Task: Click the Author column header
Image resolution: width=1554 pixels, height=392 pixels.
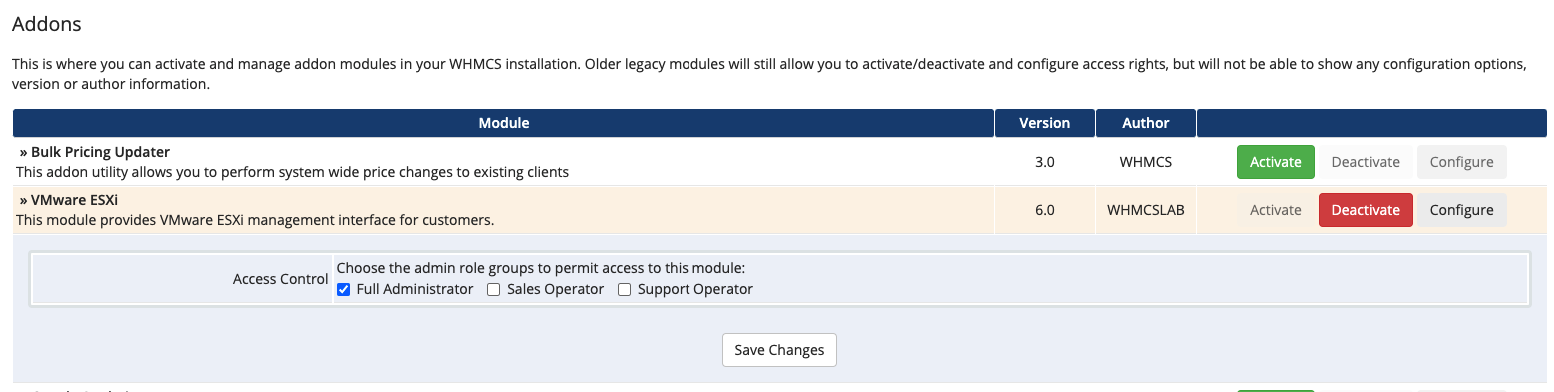Action: tap(1146, 123)
